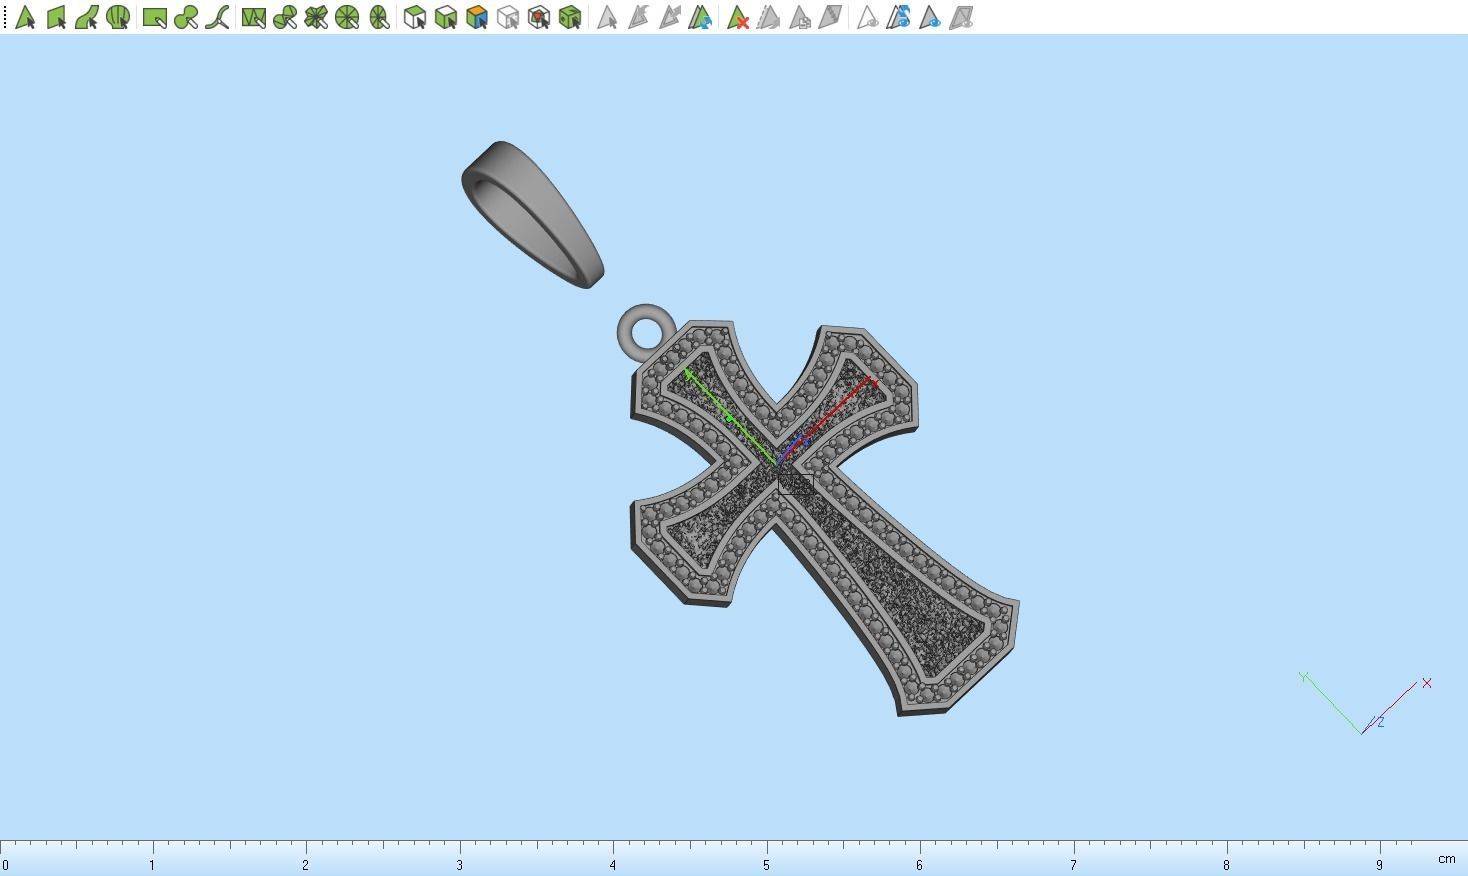The width and height of the screenshot is (1468, 876).
Task: Click the ruler mark labeled 9
Action: click(x=1379, y=864)
